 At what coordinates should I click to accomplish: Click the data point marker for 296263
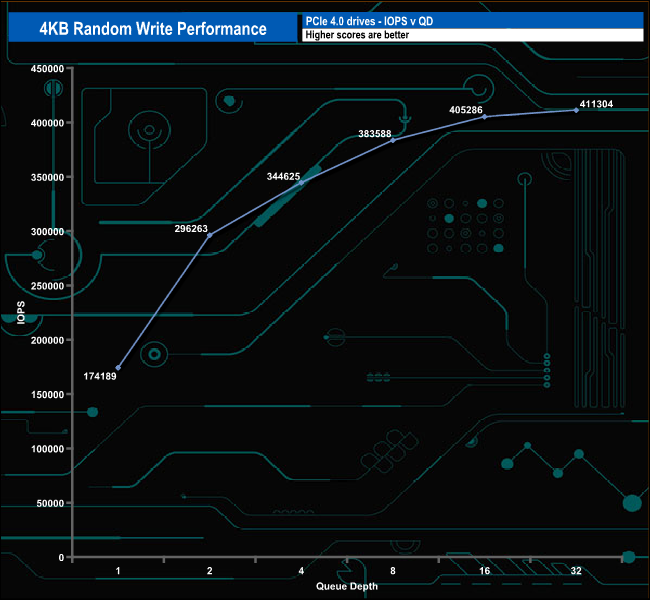(x=210, y=235)
